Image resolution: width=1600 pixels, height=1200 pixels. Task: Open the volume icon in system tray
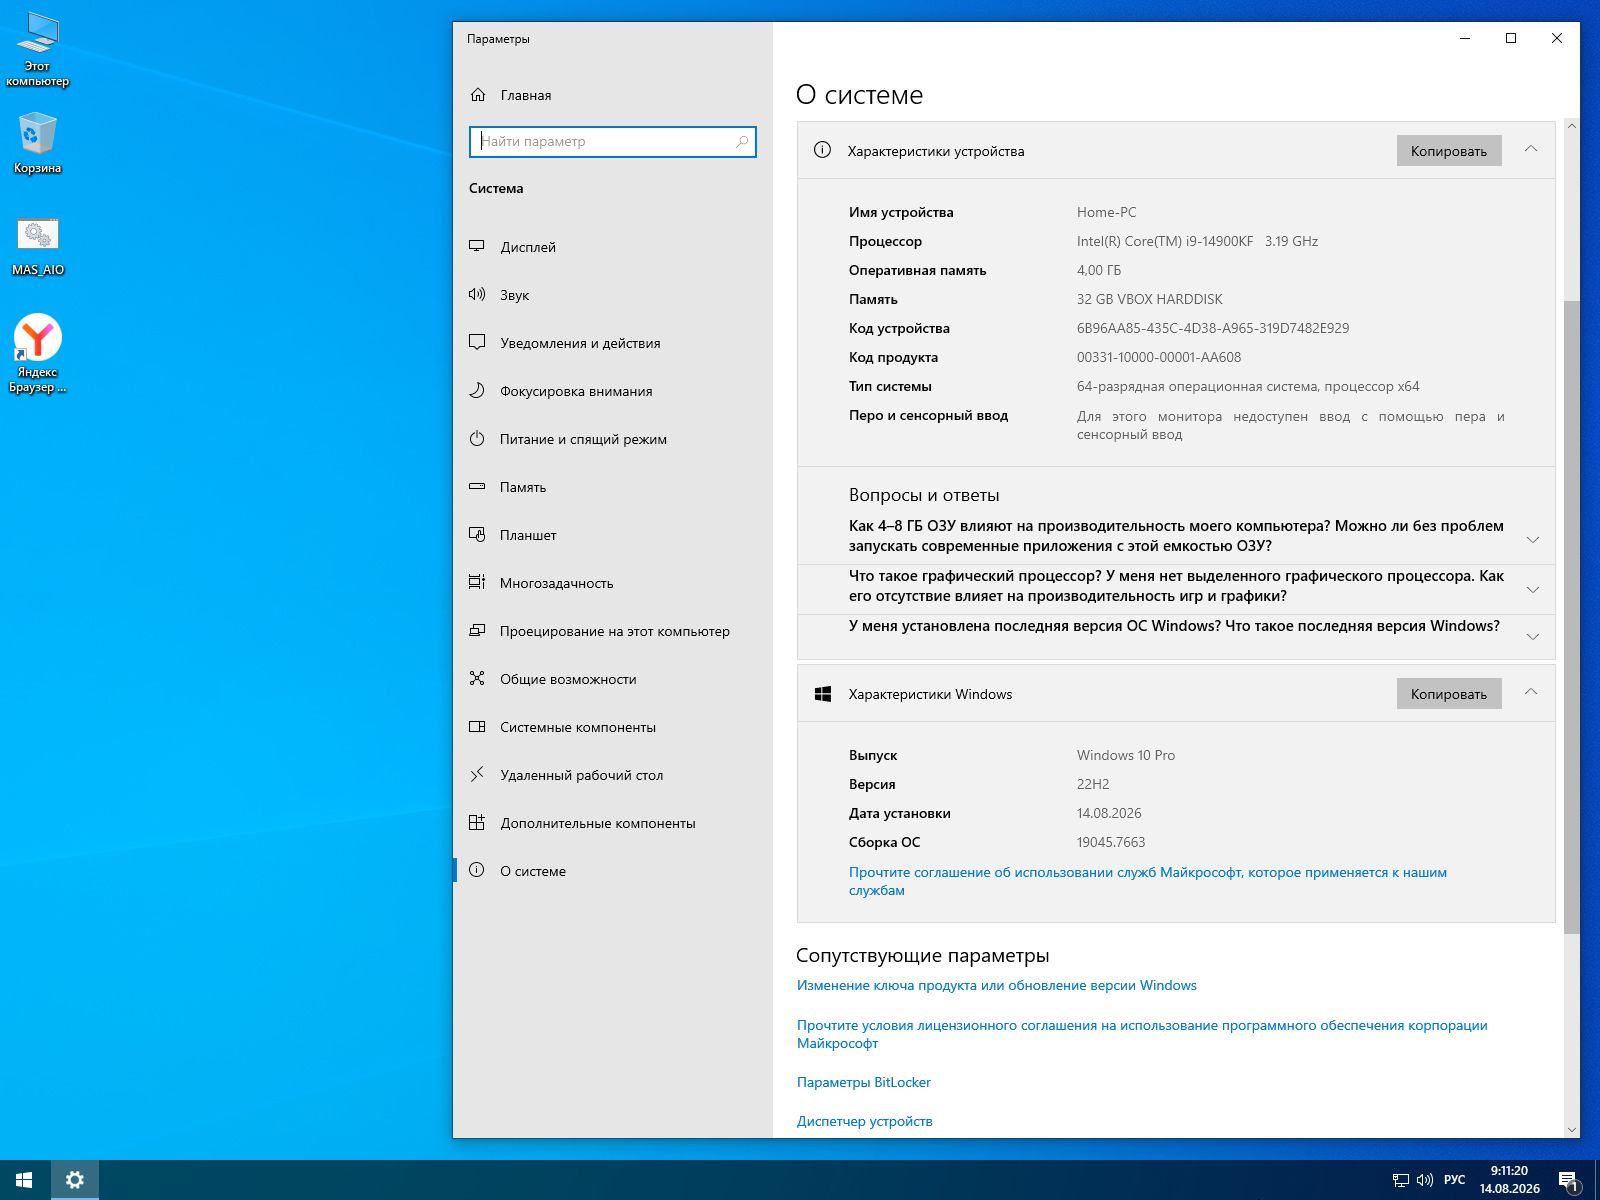1425,1180
